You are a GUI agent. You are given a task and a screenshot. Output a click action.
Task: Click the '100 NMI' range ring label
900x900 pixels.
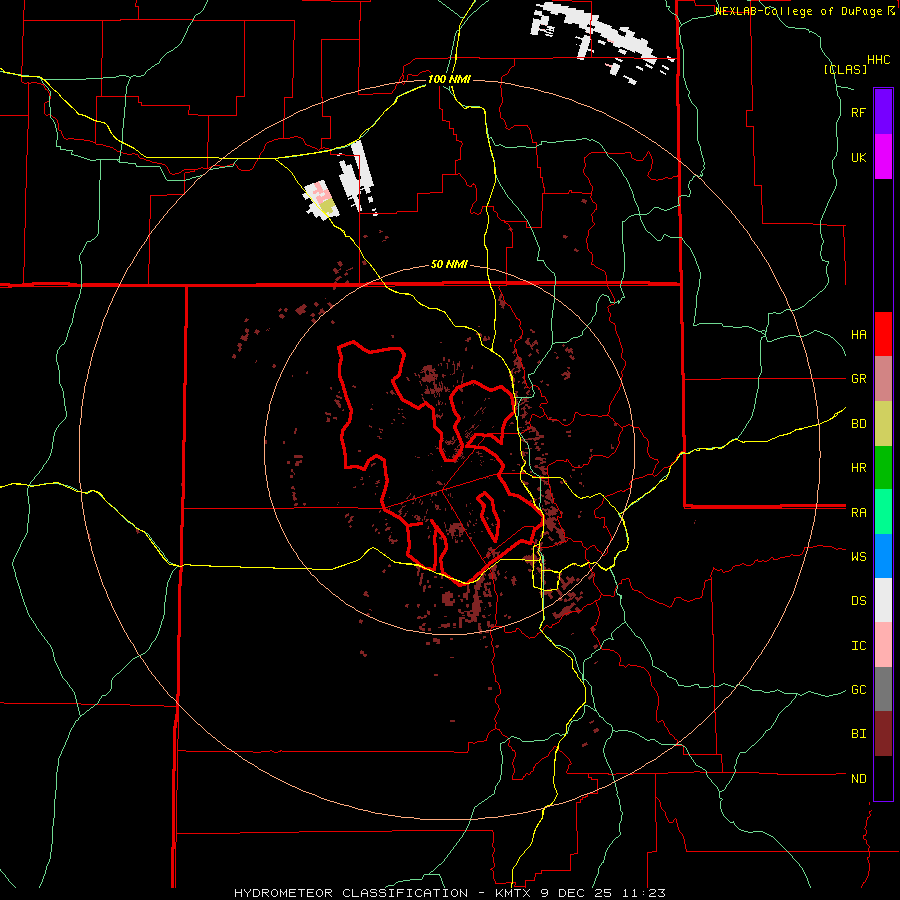(449, 79)
